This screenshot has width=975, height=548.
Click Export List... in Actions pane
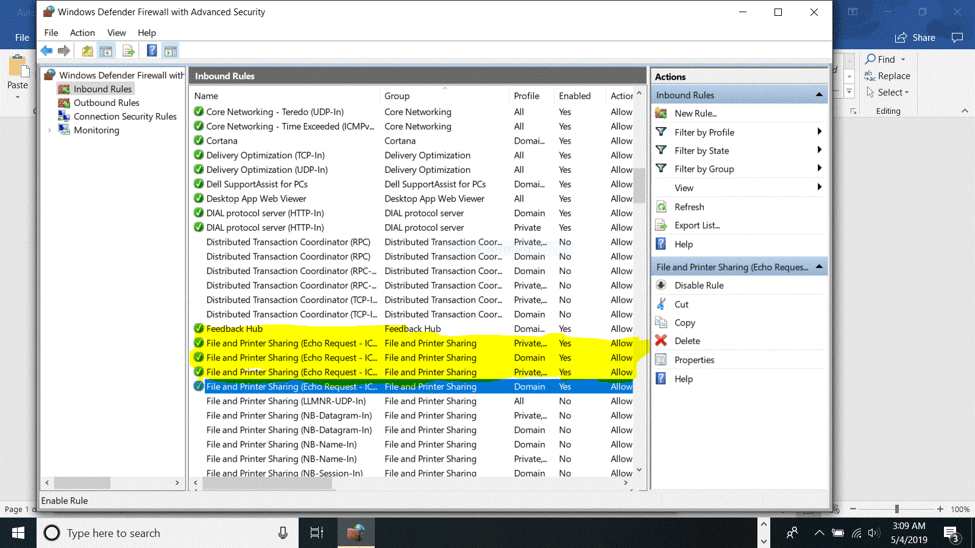(x=696, y=225)
